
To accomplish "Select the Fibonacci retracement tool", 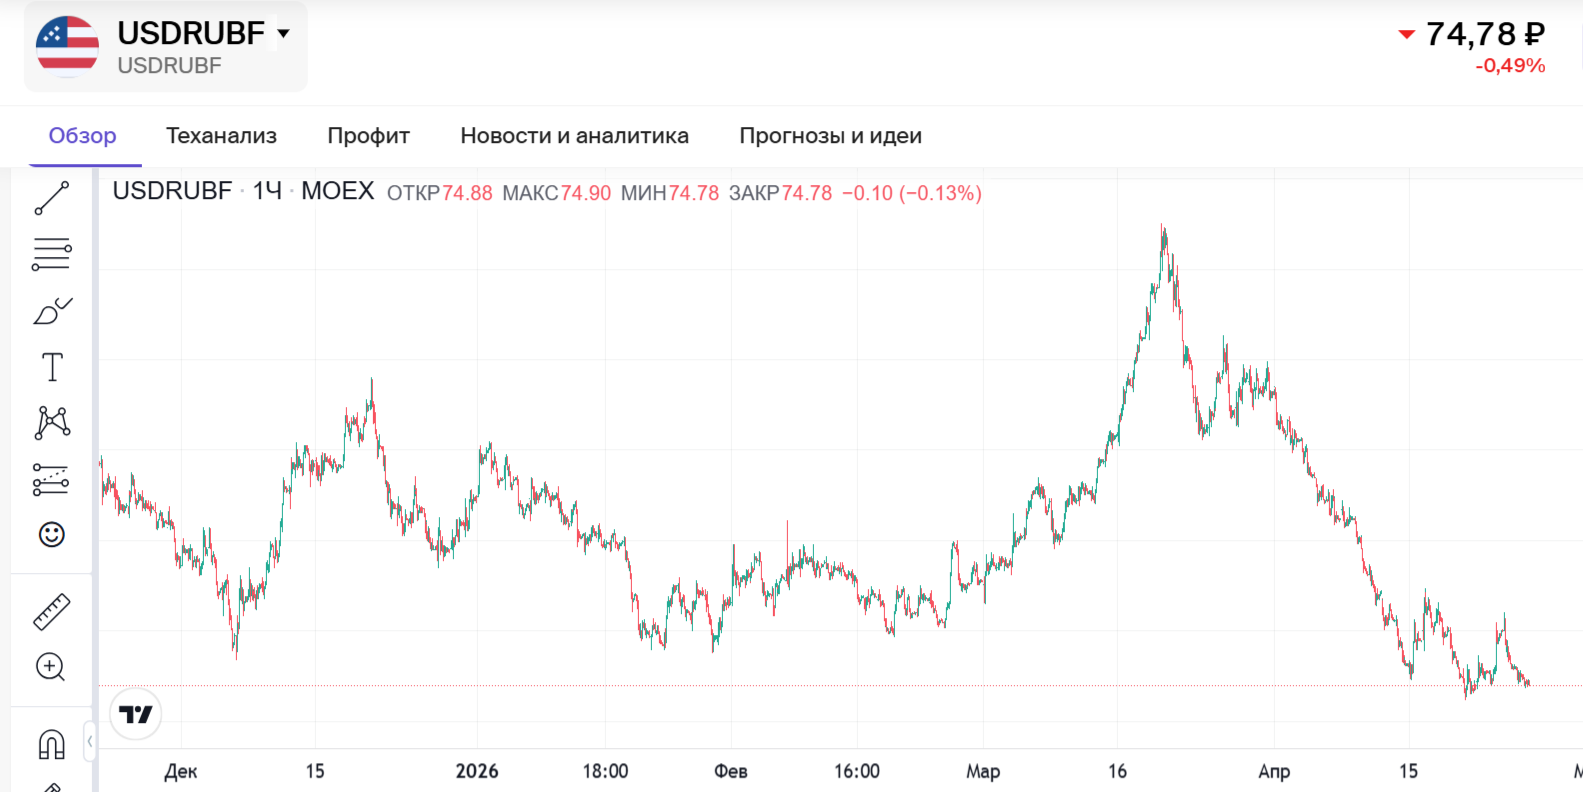I will [x=52, y=254].
